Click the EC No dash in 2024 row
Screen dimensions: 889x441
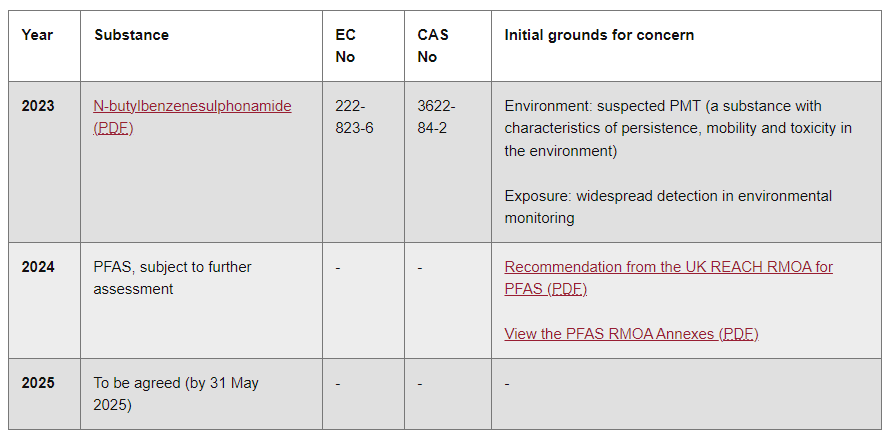point(338,268)
